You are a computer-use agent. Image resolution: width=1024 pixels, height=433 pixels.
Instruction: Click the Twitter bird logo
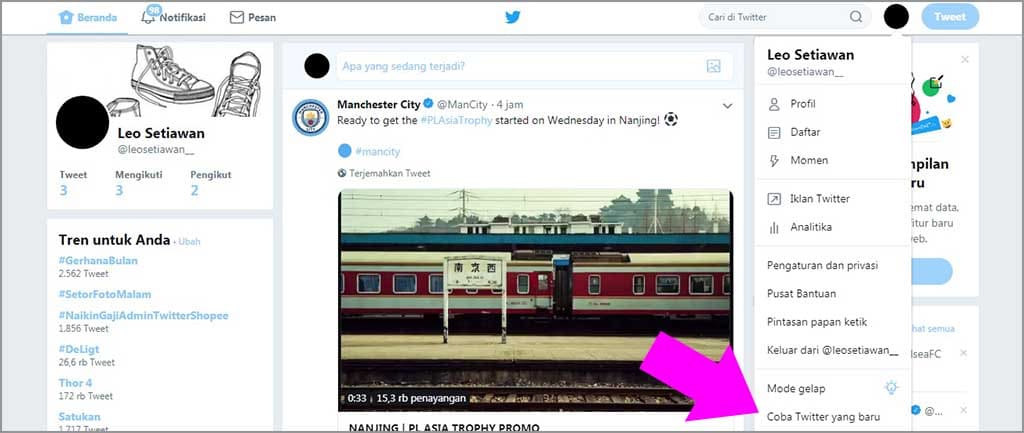tap(512, 17)
